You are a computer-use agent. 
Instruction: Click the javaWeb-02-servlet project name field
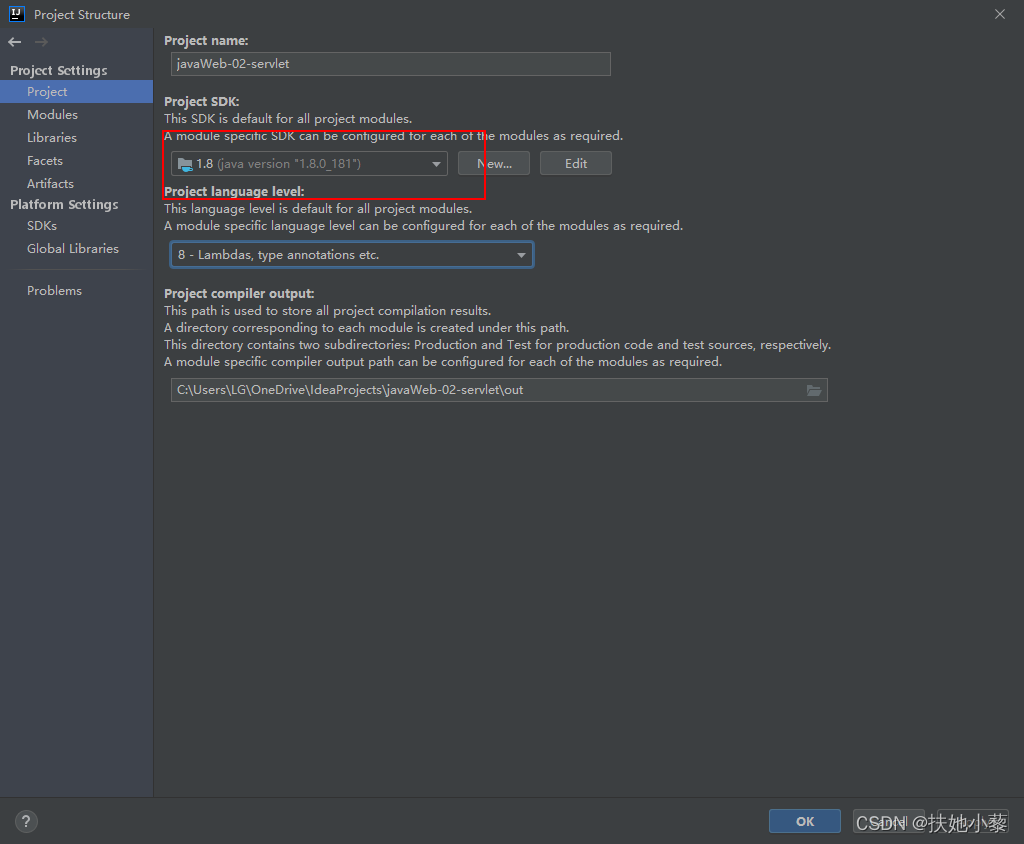[390, 64]
